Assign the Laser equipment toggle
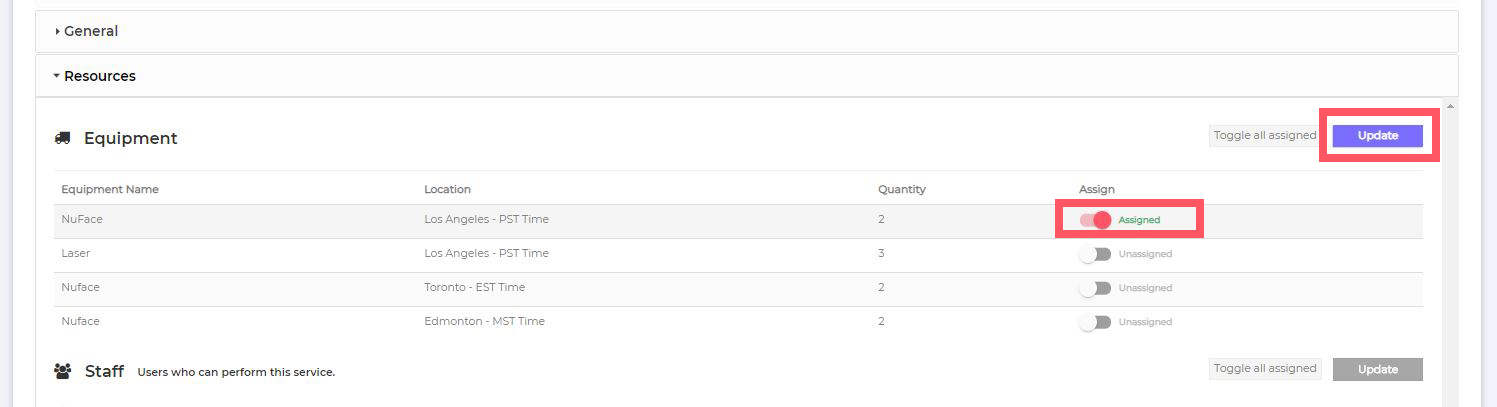The image size is (1497, 407). 1096,254
